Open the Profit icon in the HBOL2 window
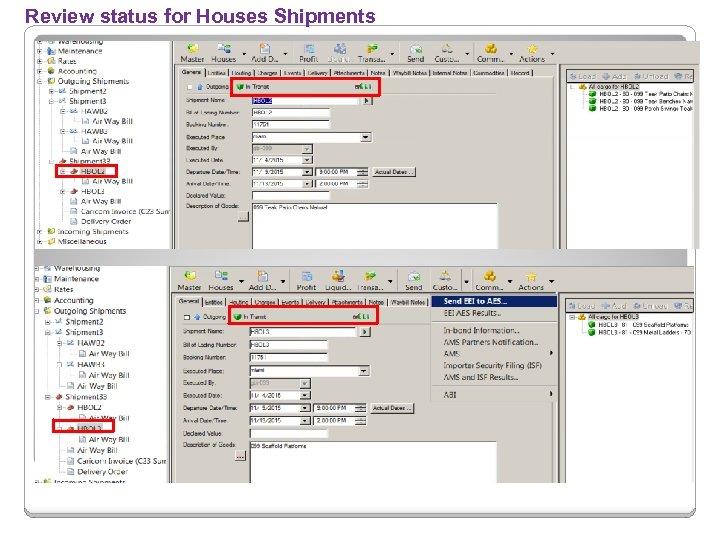The height and width of the screenshot is (540, 720). pos(309,49)
